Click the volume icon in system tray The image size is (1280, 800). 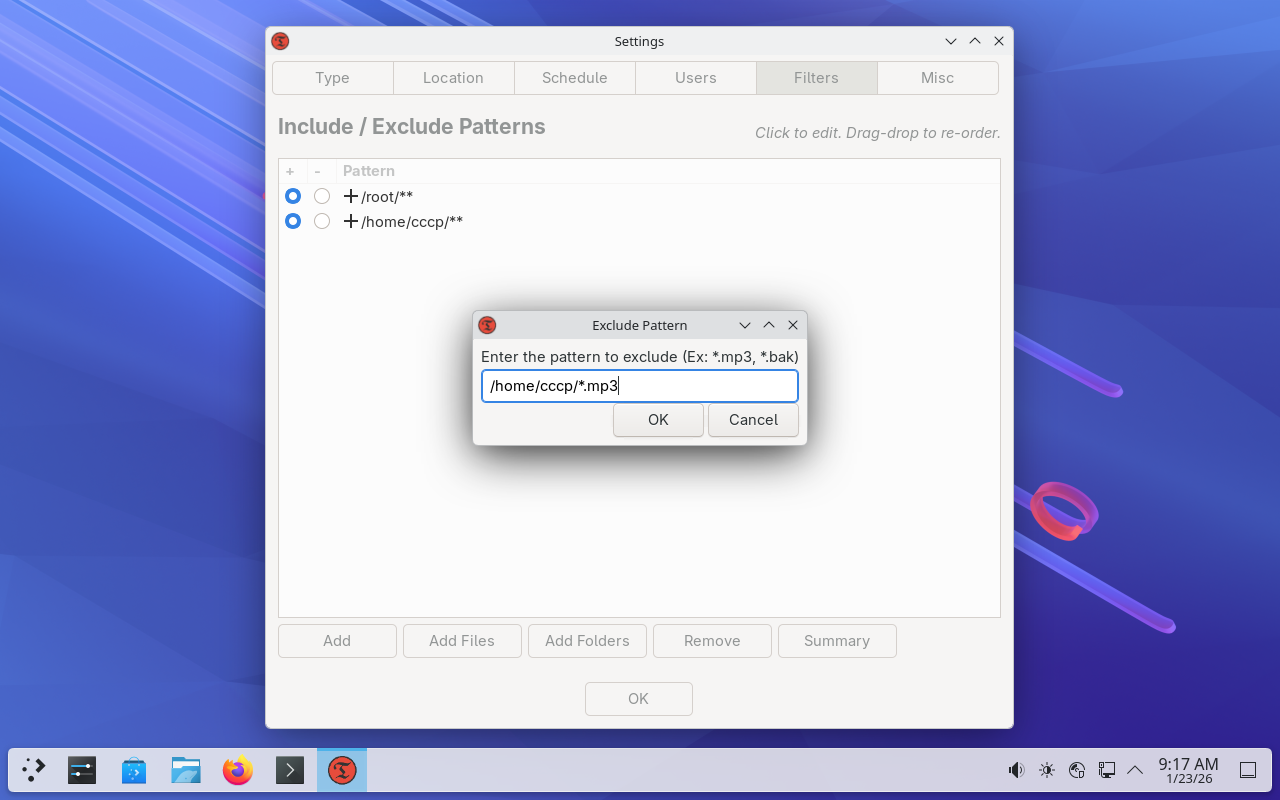click(1016, 770)
